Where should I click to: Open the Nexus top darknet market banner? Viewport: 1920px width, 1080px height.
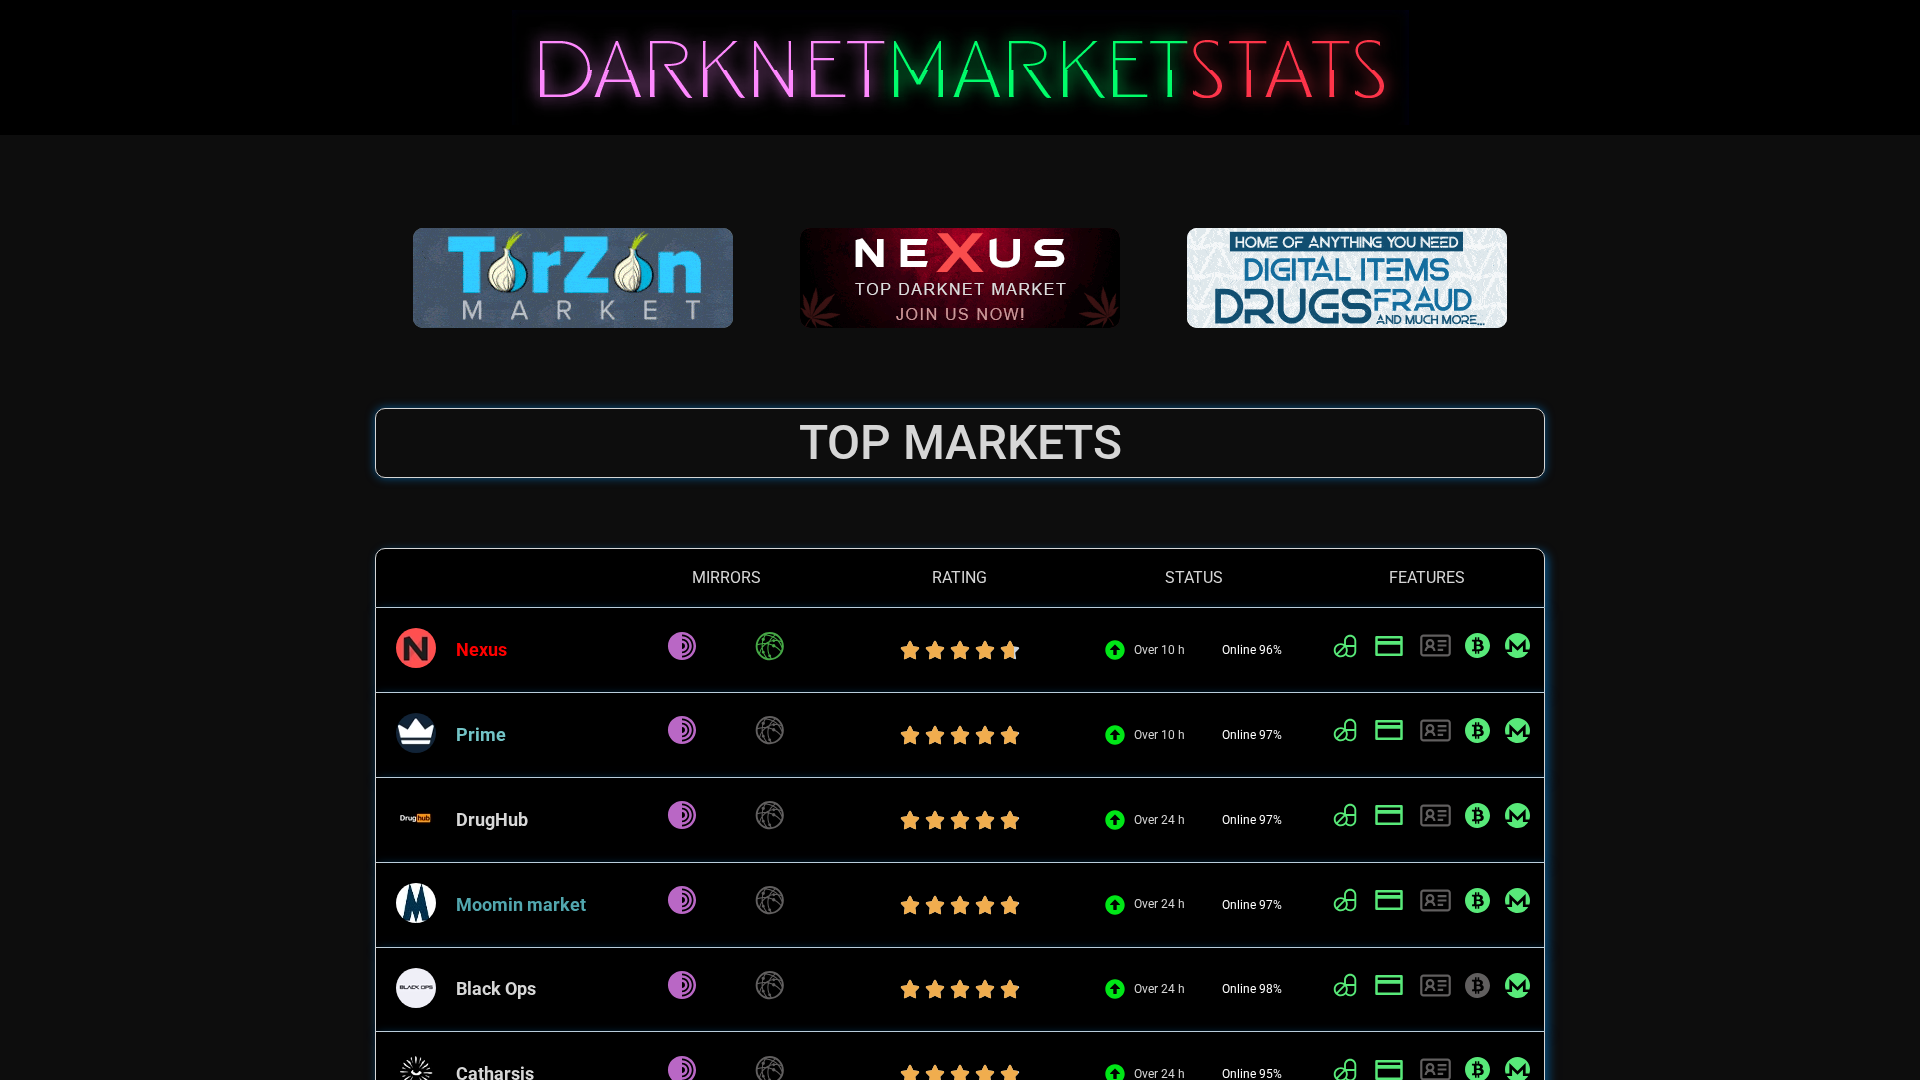click(960, 278)
